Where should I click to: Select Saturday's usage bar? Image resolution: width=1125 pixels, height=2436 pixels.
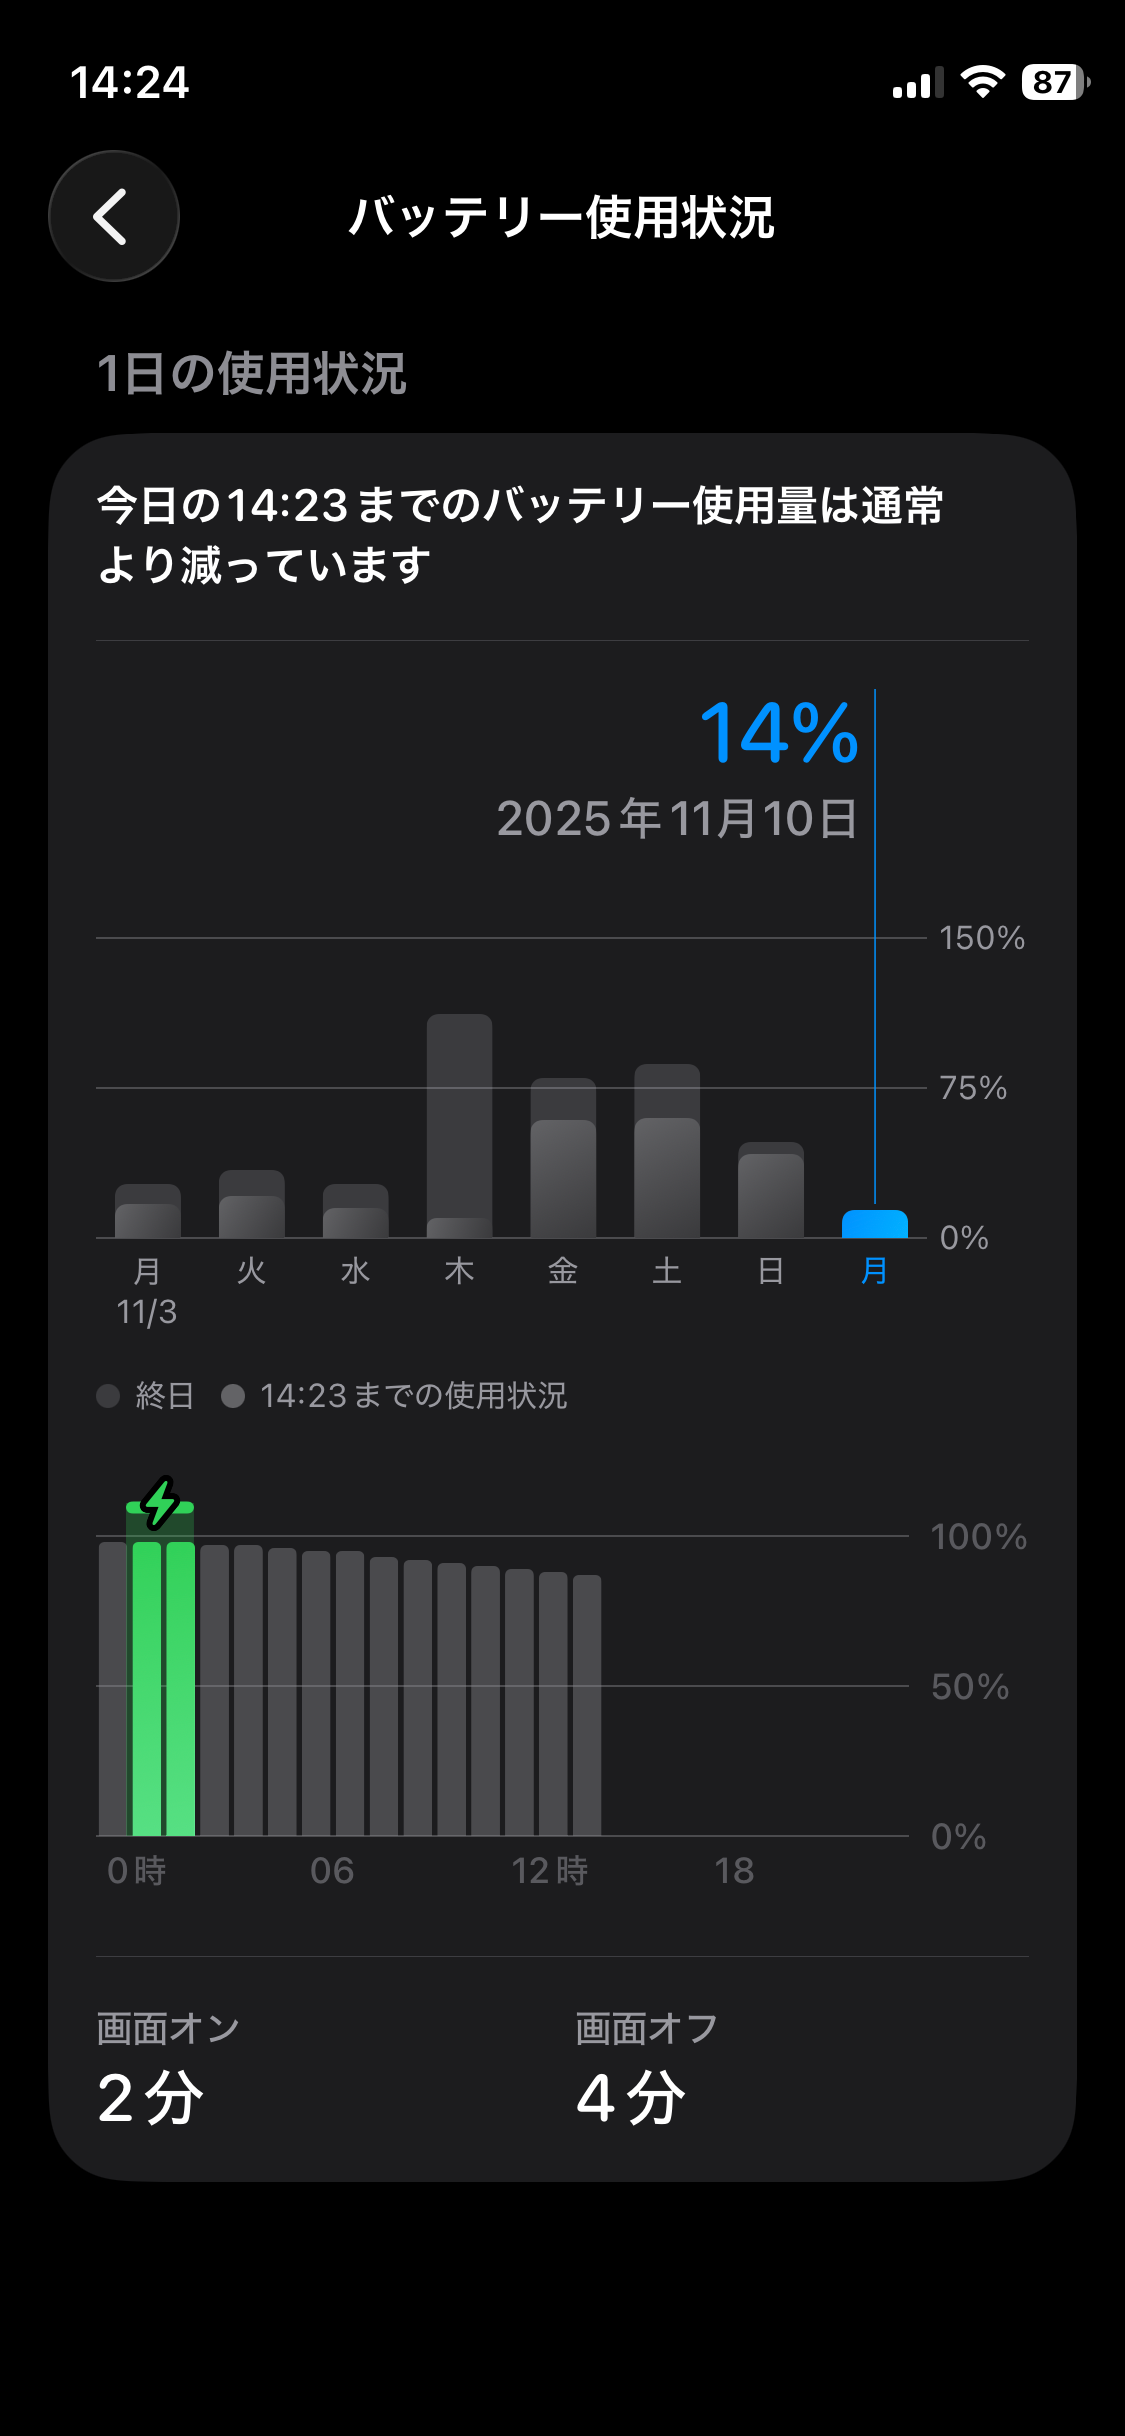click(667, 1152)
